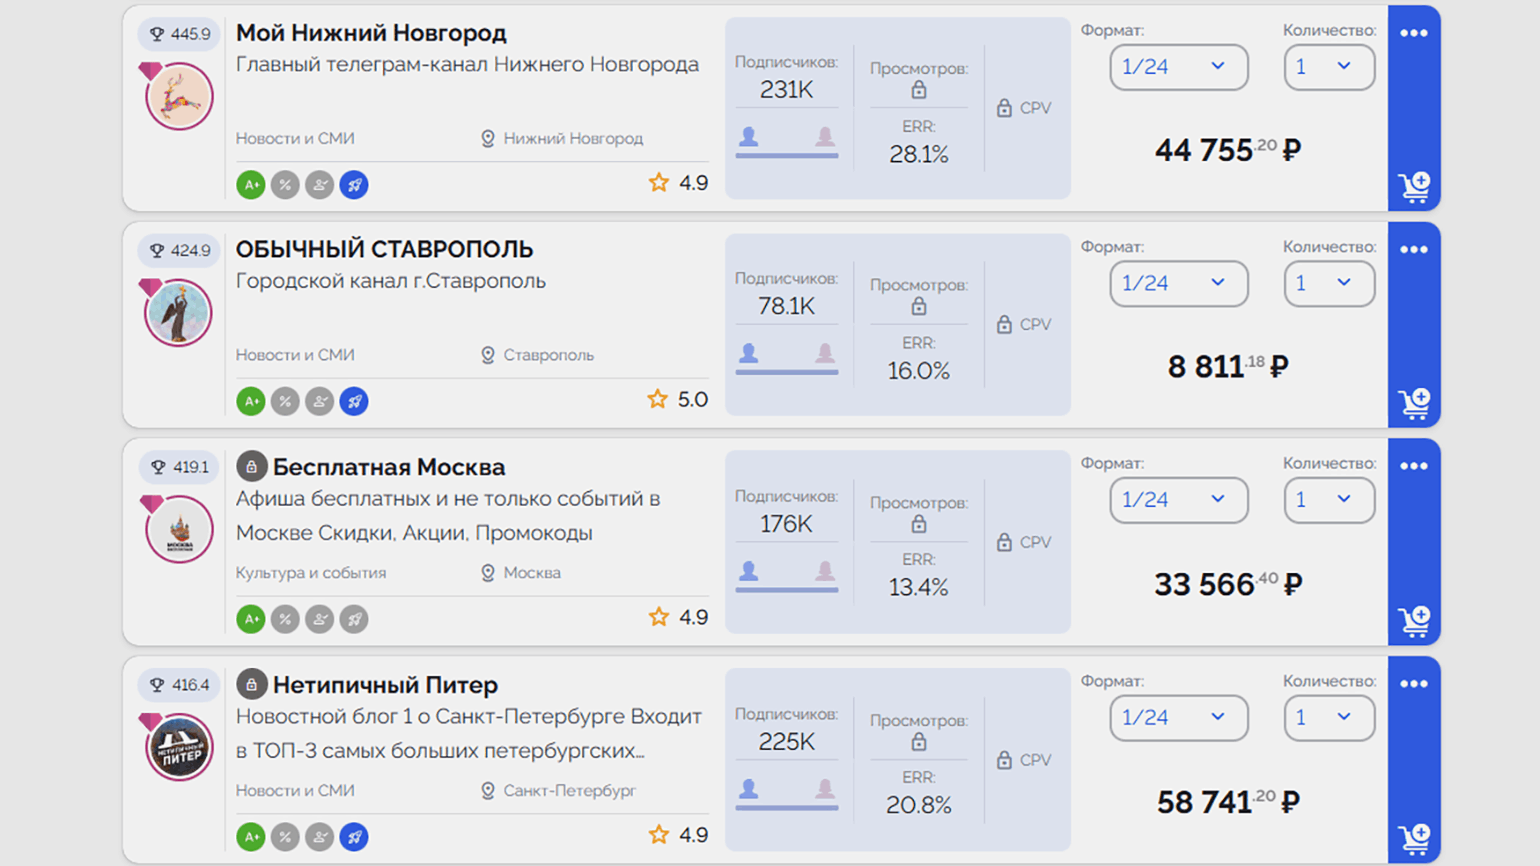The image size is (1540, 866).
Task: Click the percent badge on Мой Нижний Новгород
Action: point(285,185)
